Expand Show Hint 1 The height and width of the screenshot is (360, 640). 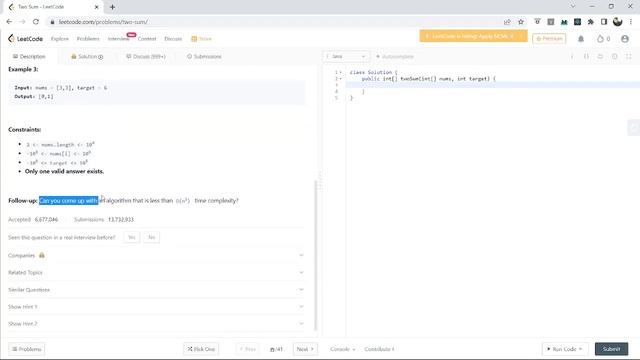tap(155, 307)
